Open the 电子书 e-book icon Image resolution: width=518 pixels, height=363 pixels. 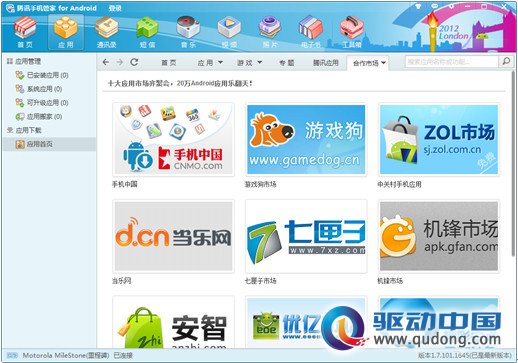point(311,32)
